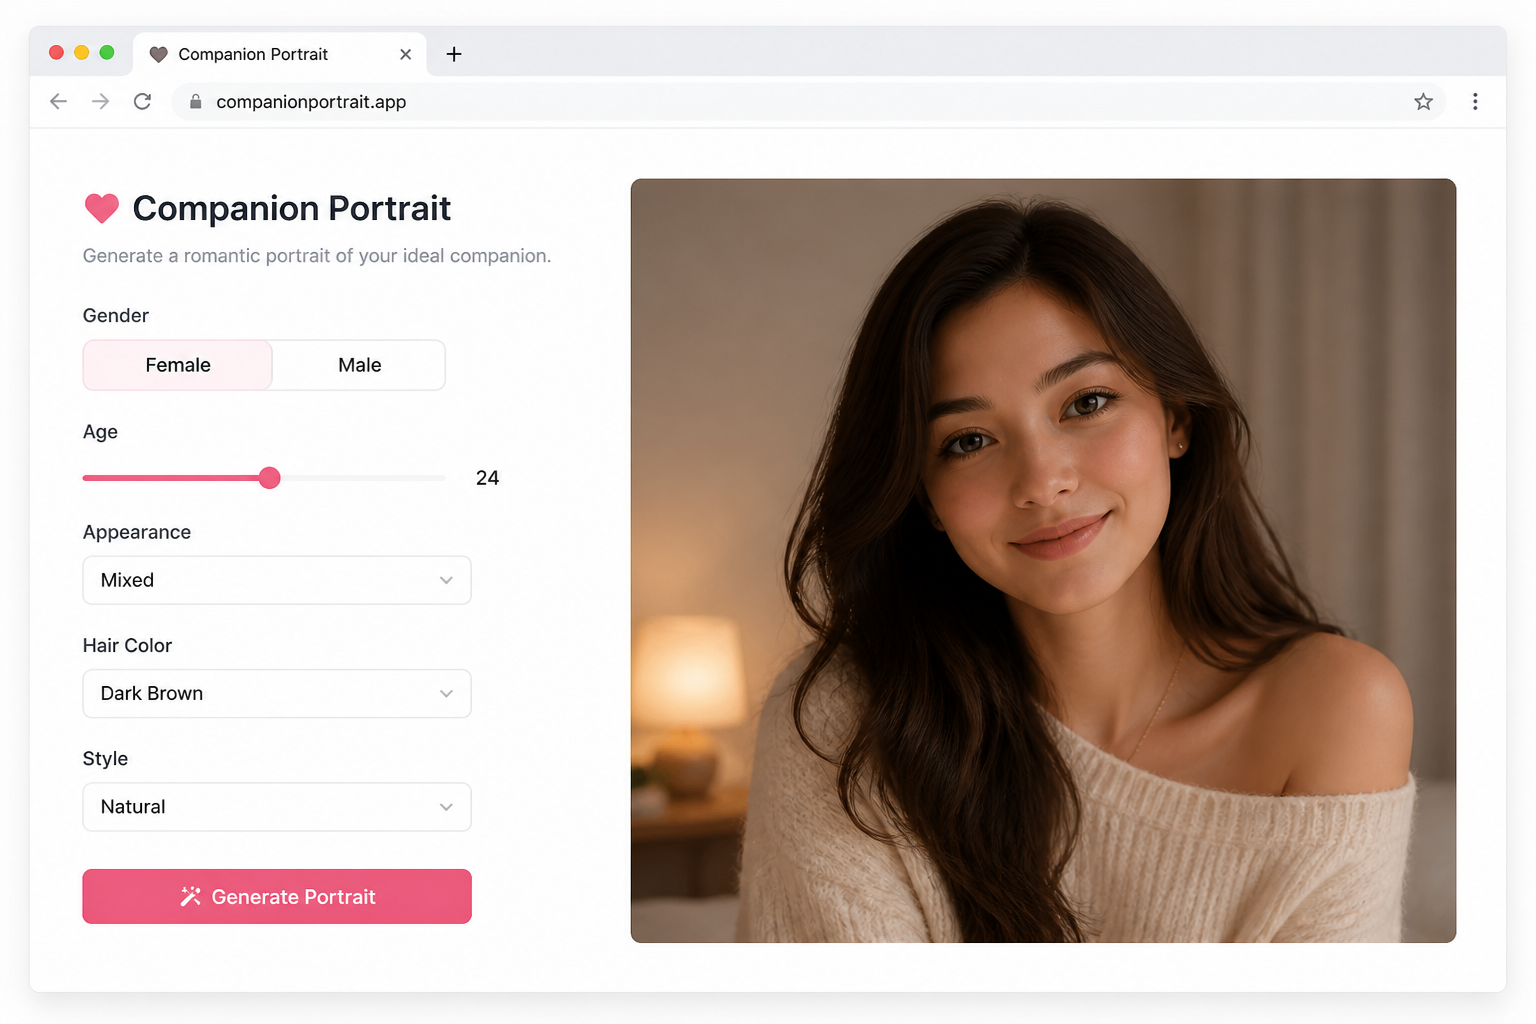Click the Age slider handle
Screen dimensions: 1536x1024
[x=269, y=478]
